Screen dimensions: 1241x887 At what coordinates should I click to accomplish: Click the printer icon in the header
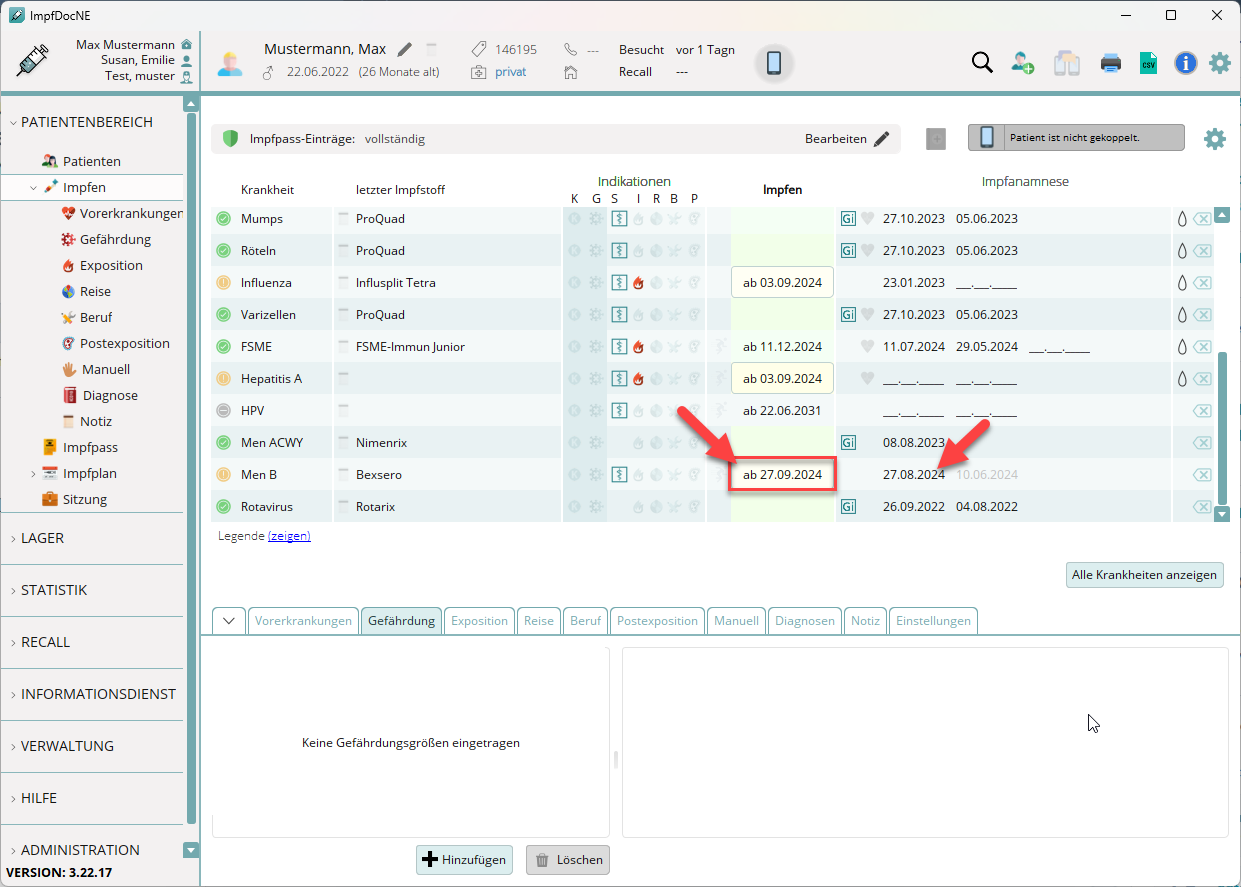1111,63
